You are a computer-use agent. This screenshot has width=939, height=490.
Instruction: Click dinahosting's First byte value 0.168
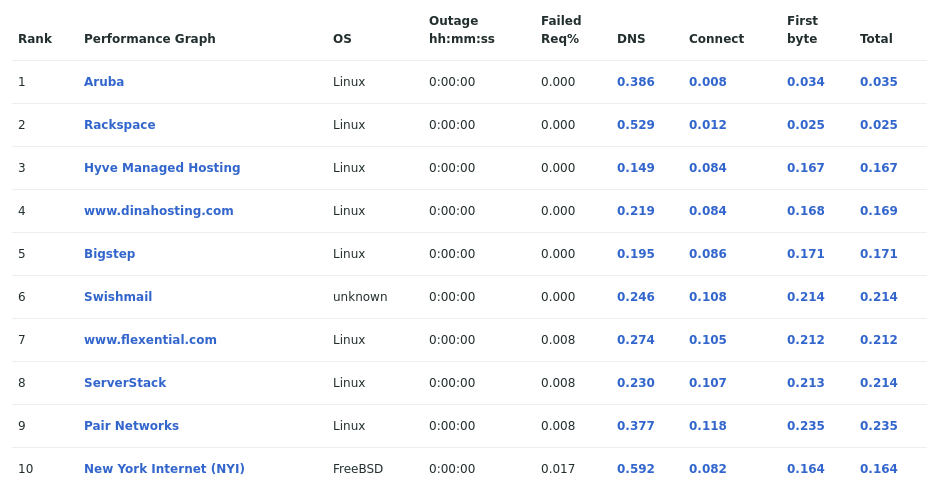pyautogui.click(x=805, y=211)
